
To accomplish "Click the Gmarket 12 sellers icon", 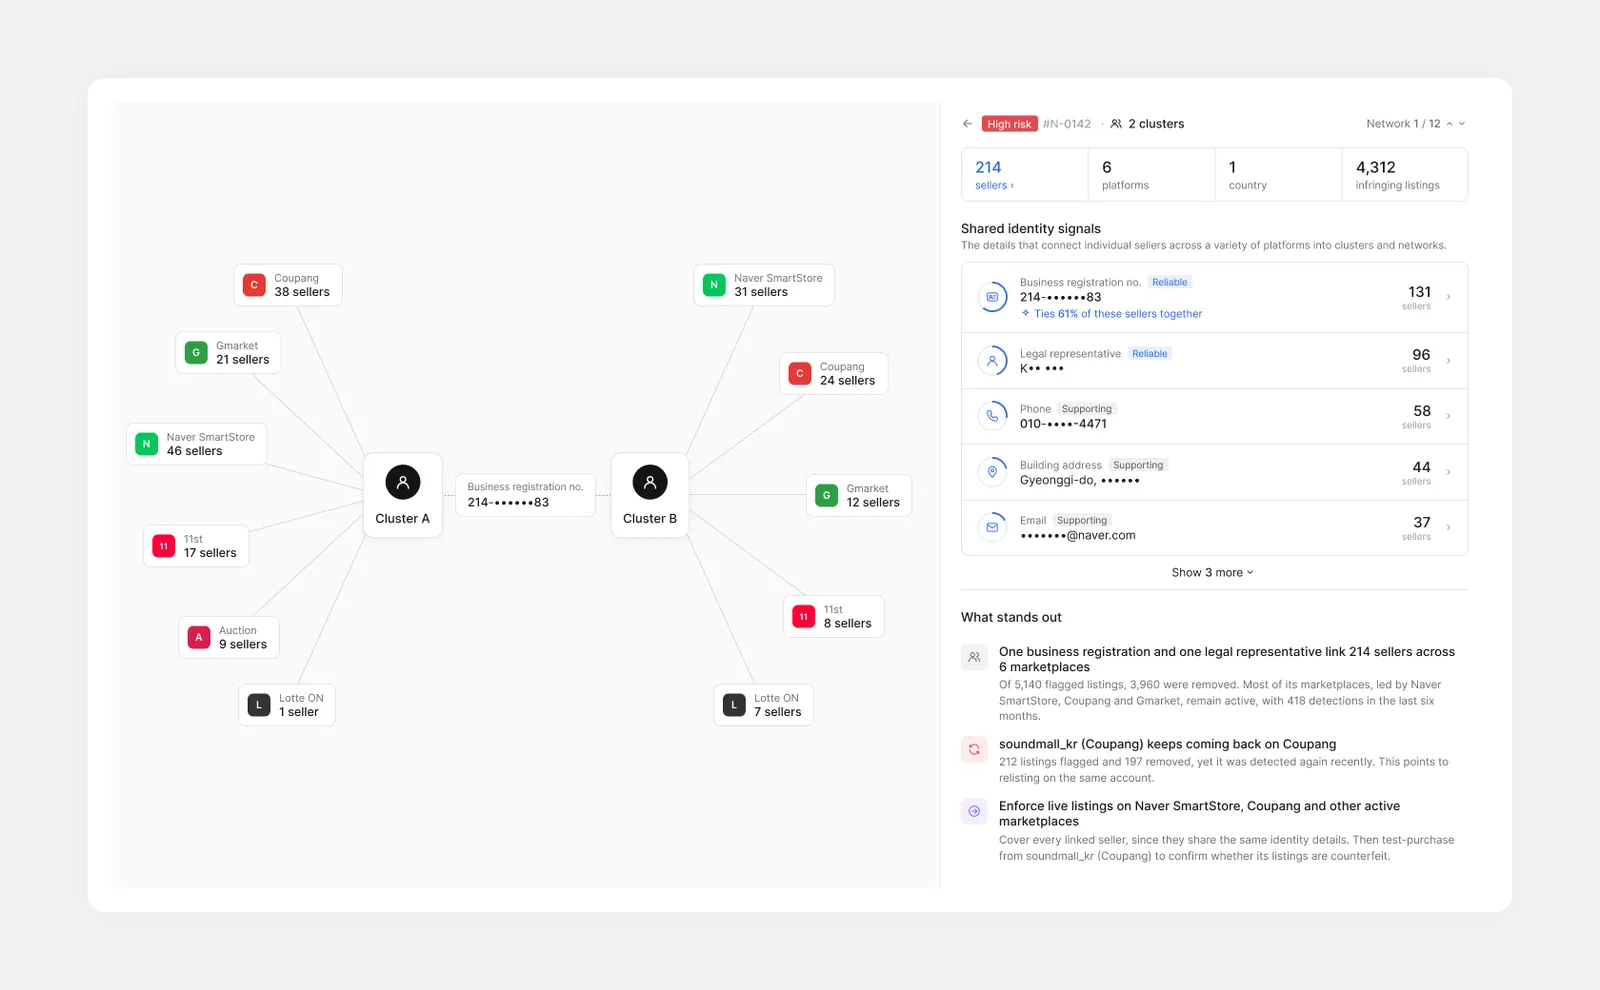I will (x=826, y=495).
